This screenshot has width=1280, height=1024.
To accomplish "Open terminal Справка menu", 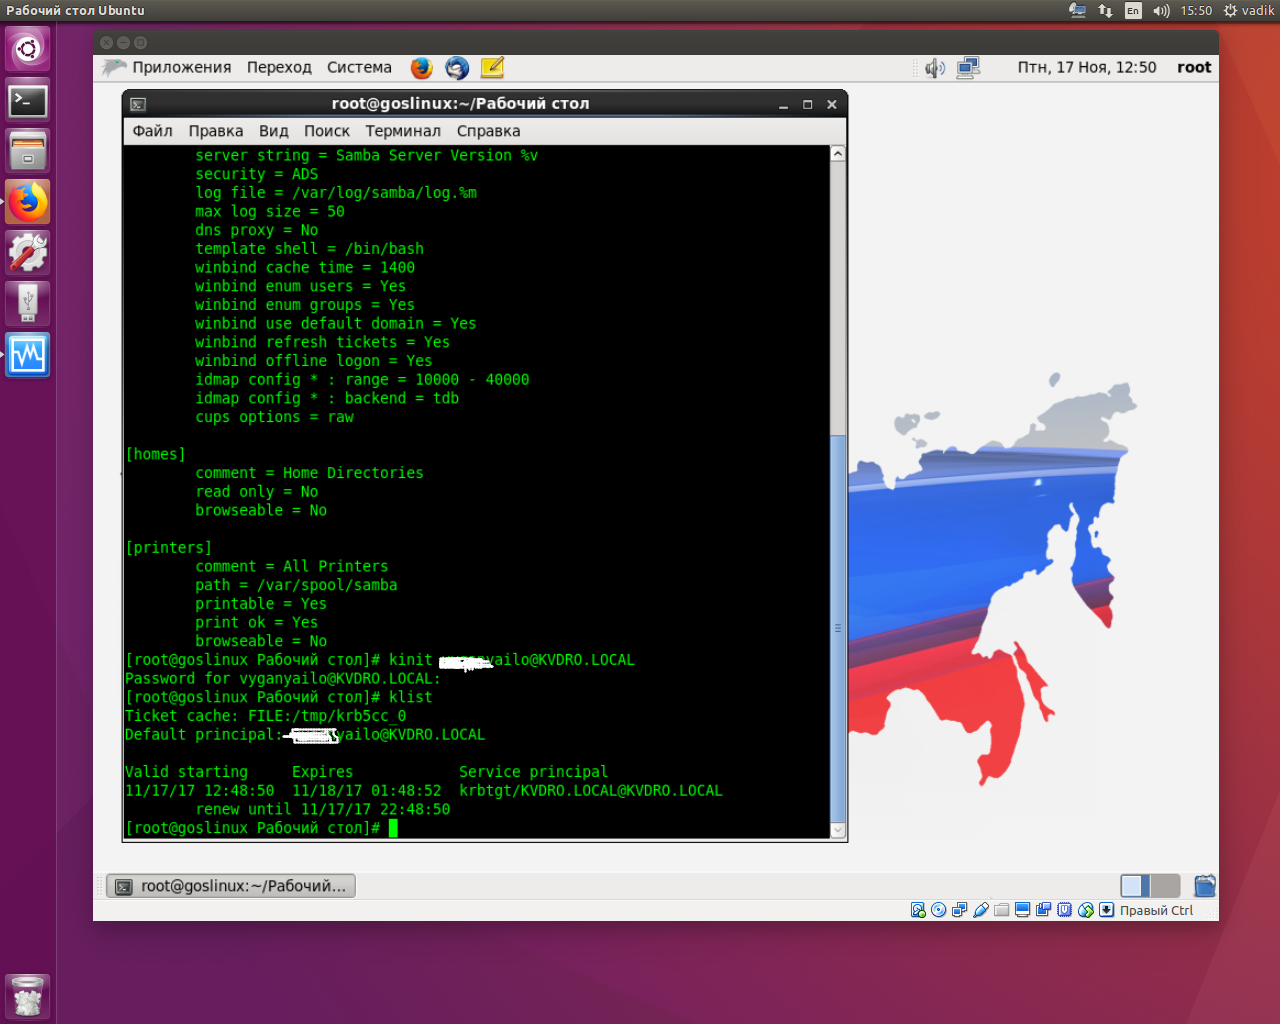I will tap(488, 131).
